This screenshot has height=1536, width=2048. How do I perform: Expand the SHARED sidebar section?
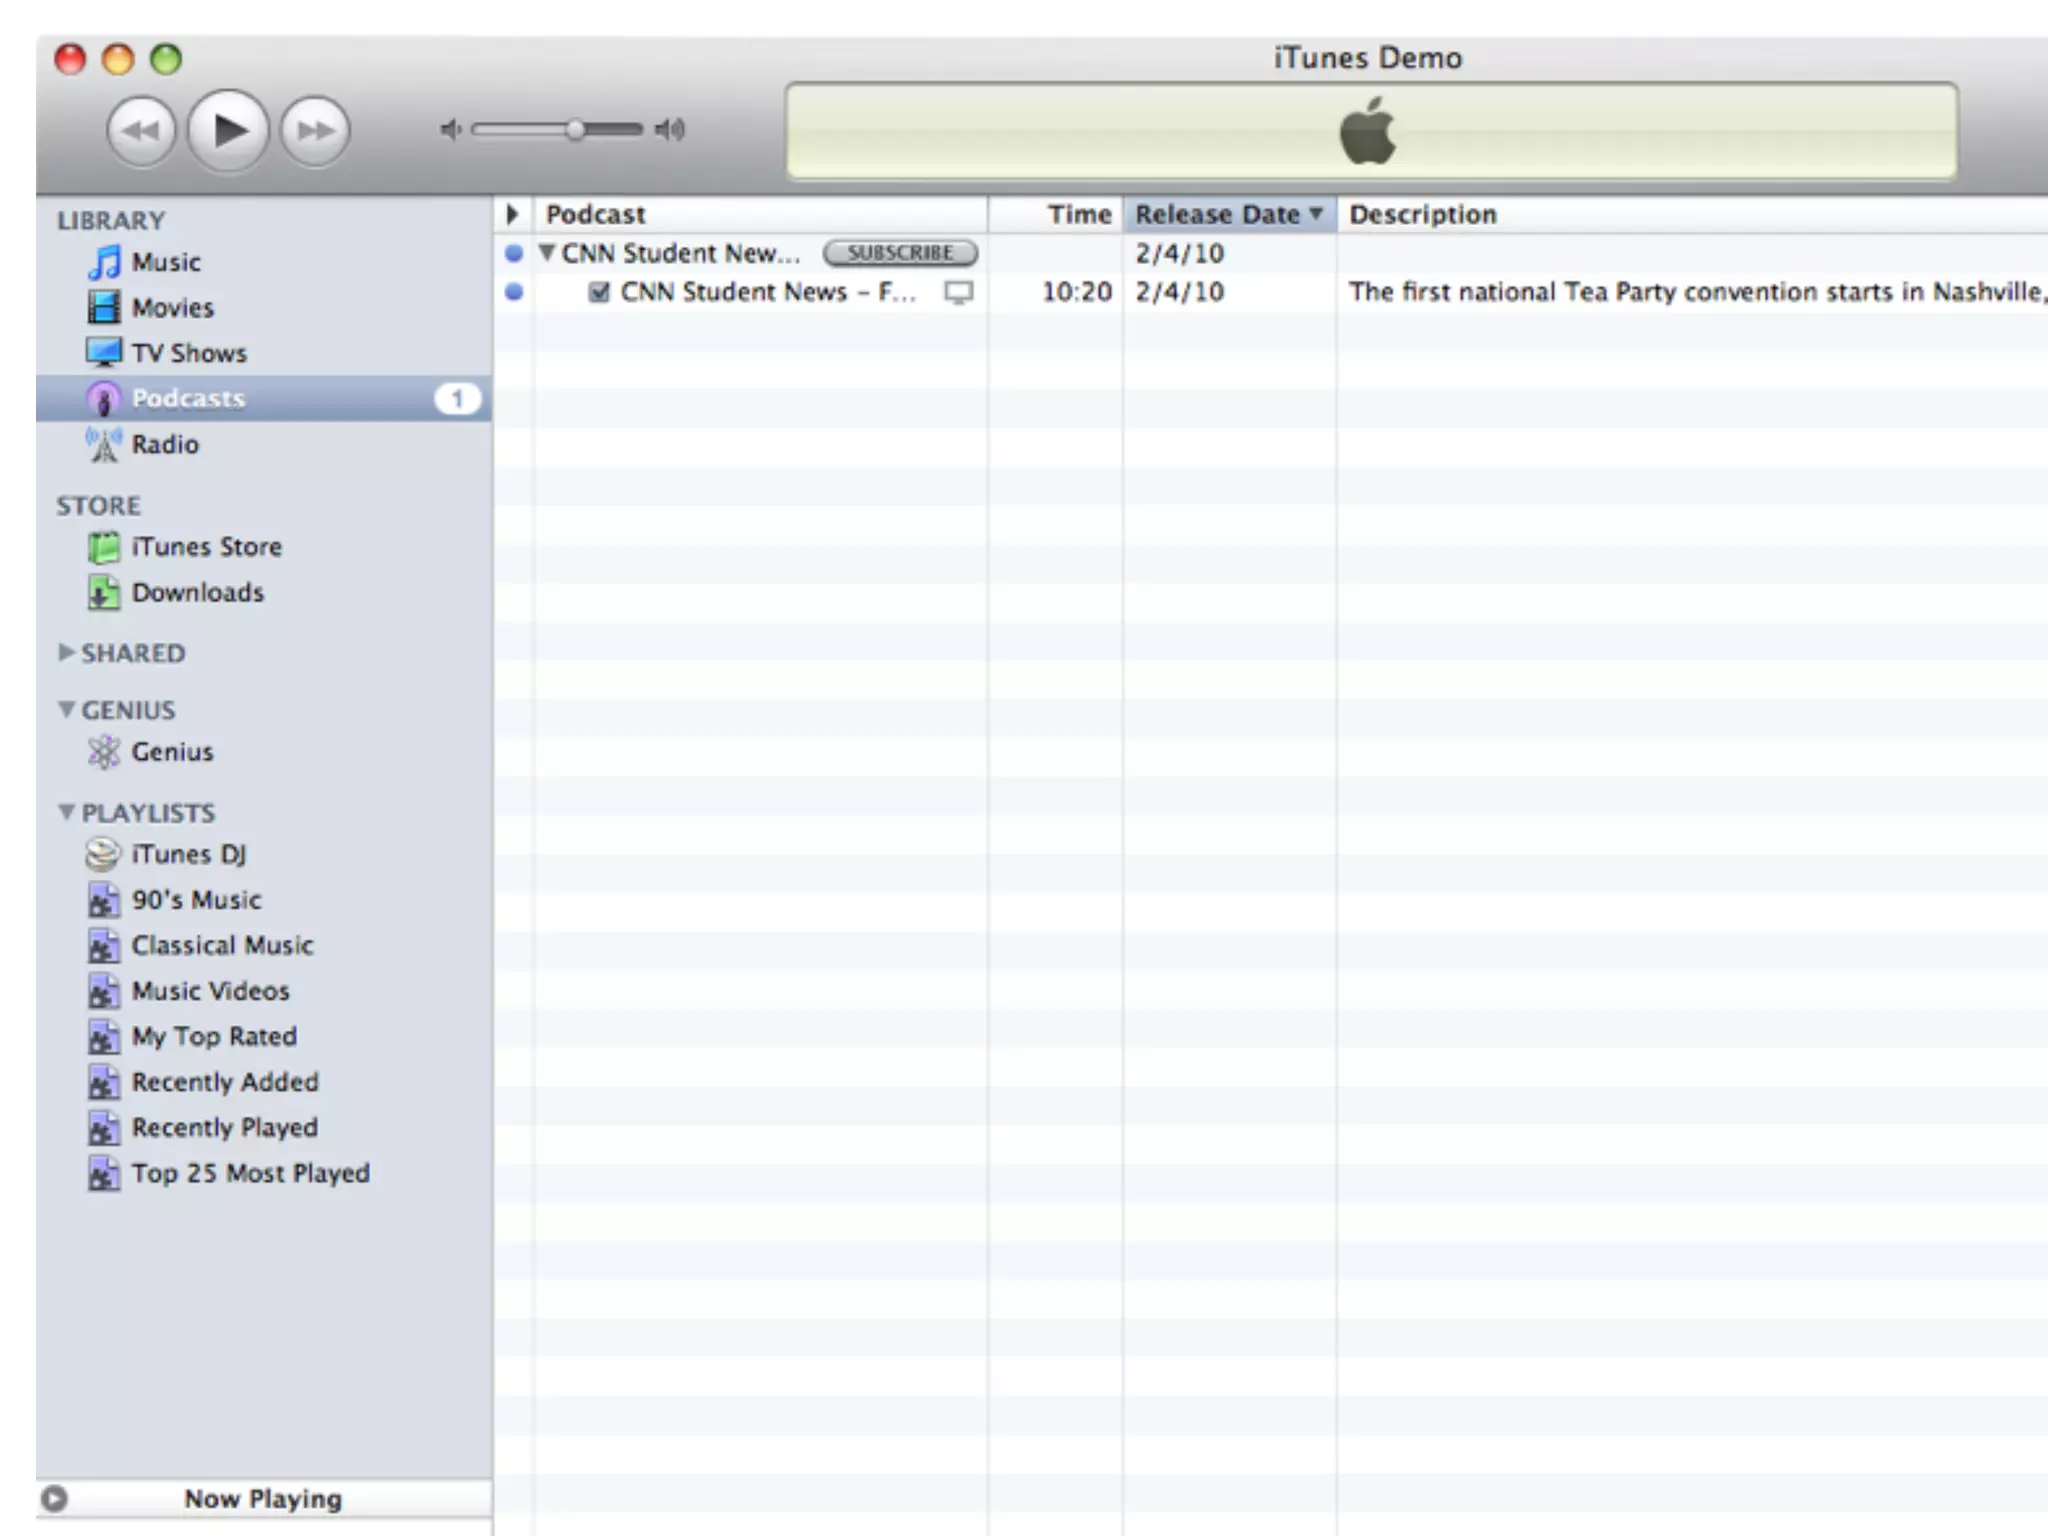[x=66, y=653]
